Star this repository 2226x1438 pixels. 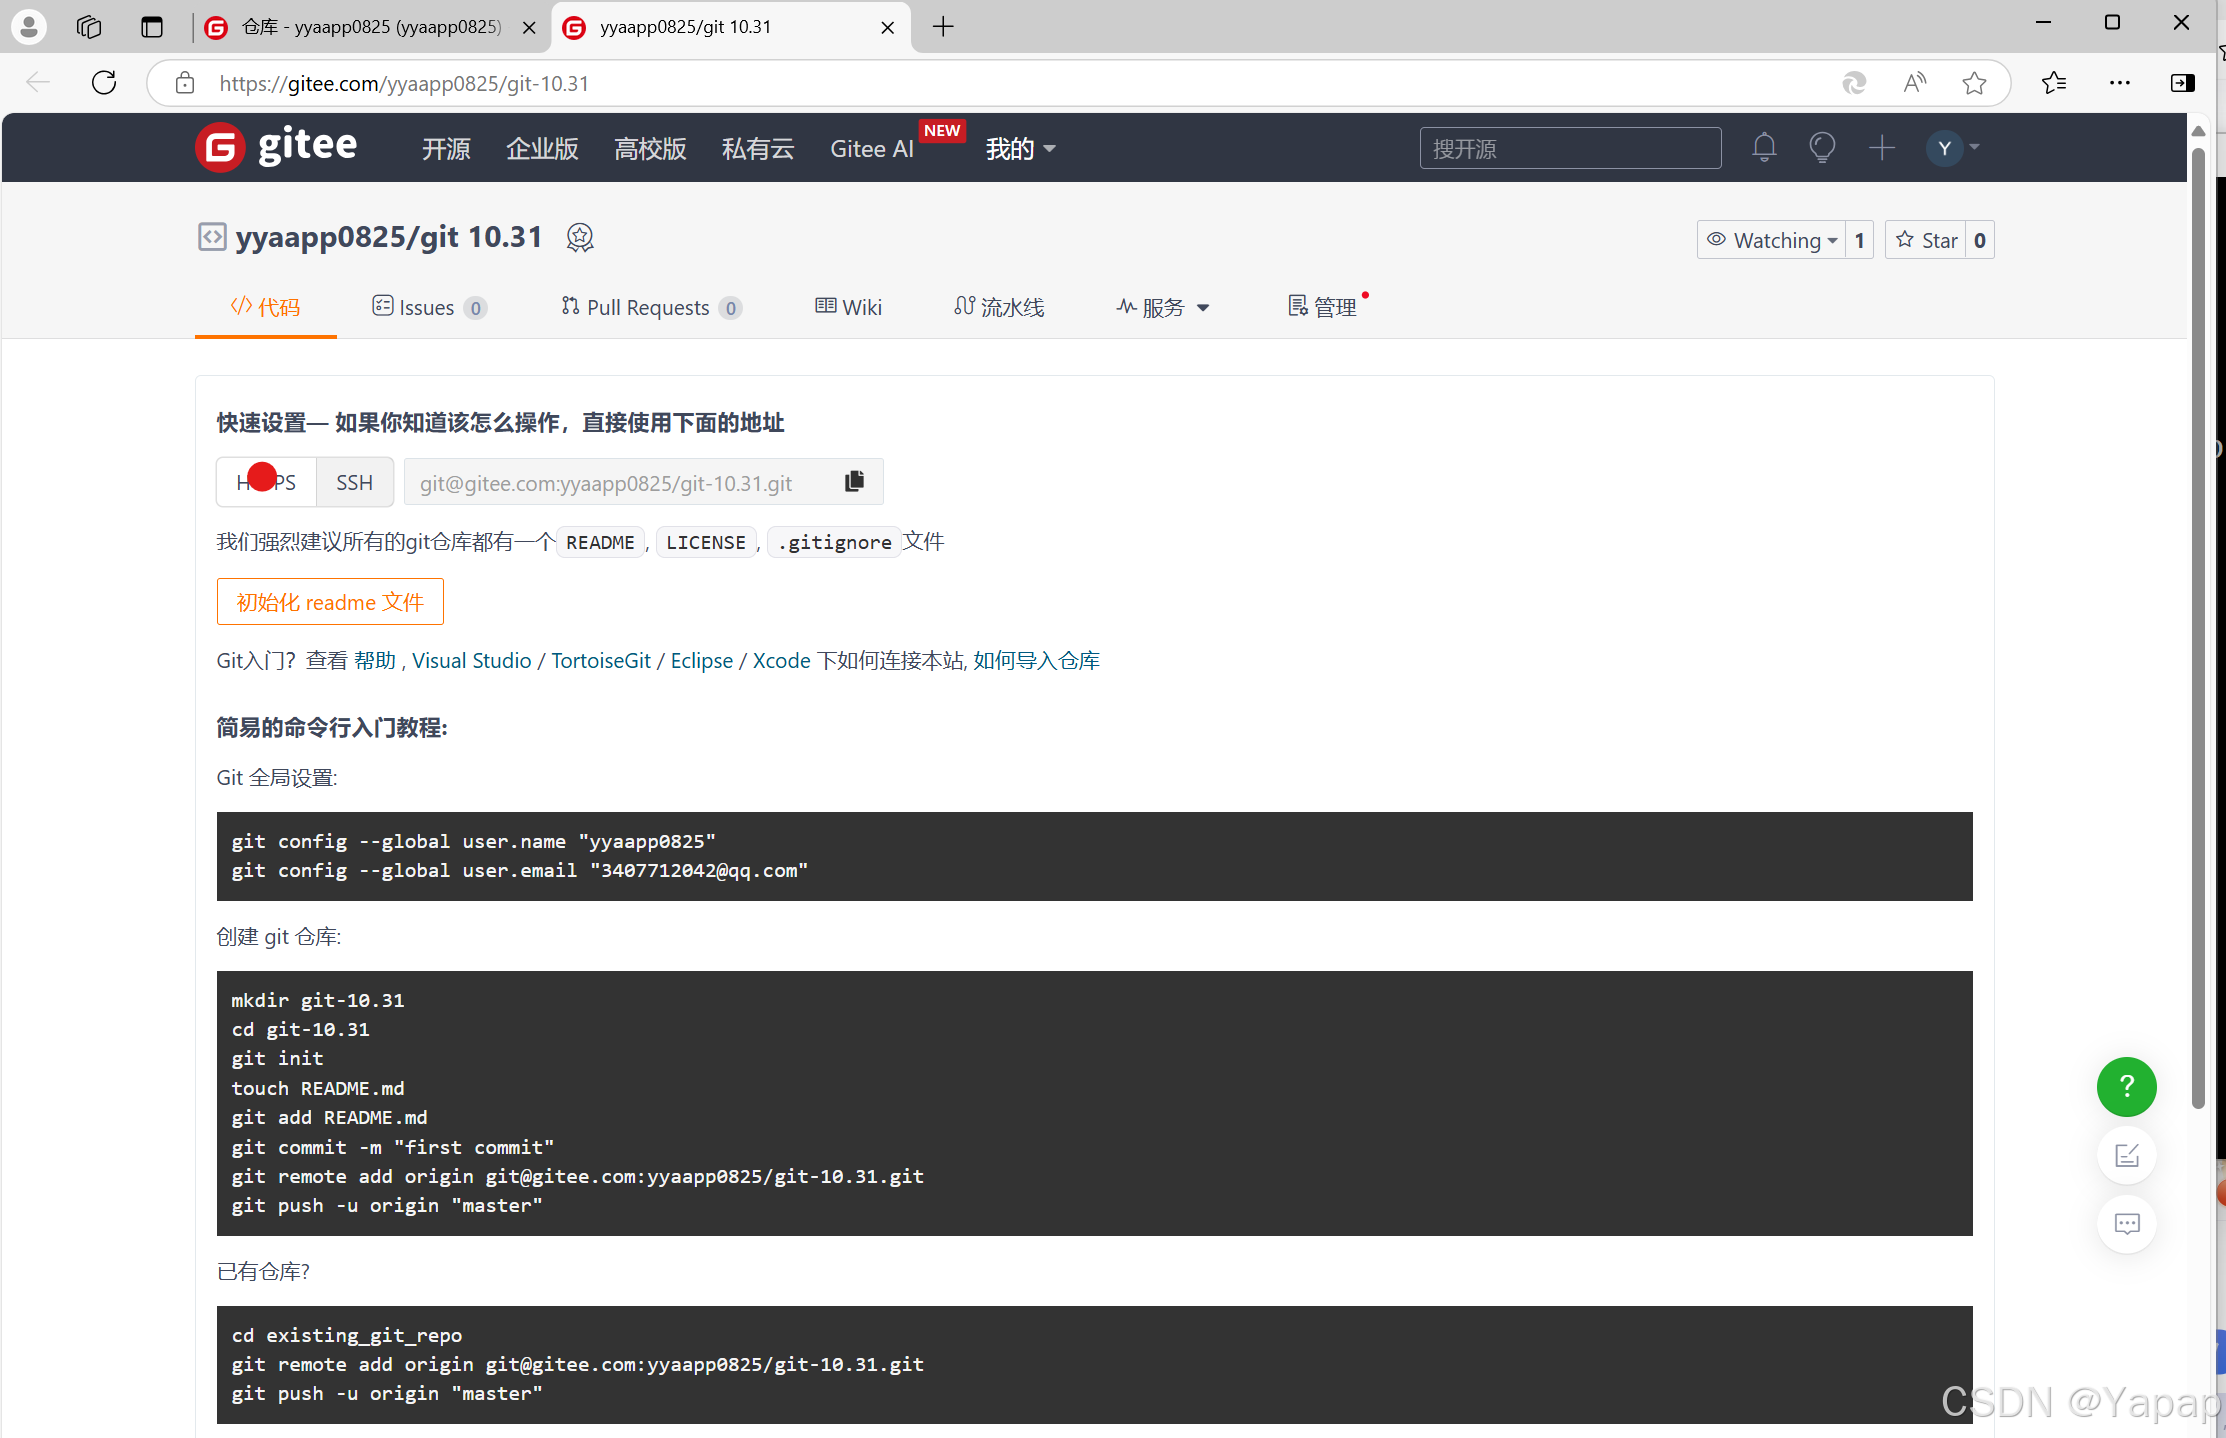pyautogui.click(x=1925, y=240)
